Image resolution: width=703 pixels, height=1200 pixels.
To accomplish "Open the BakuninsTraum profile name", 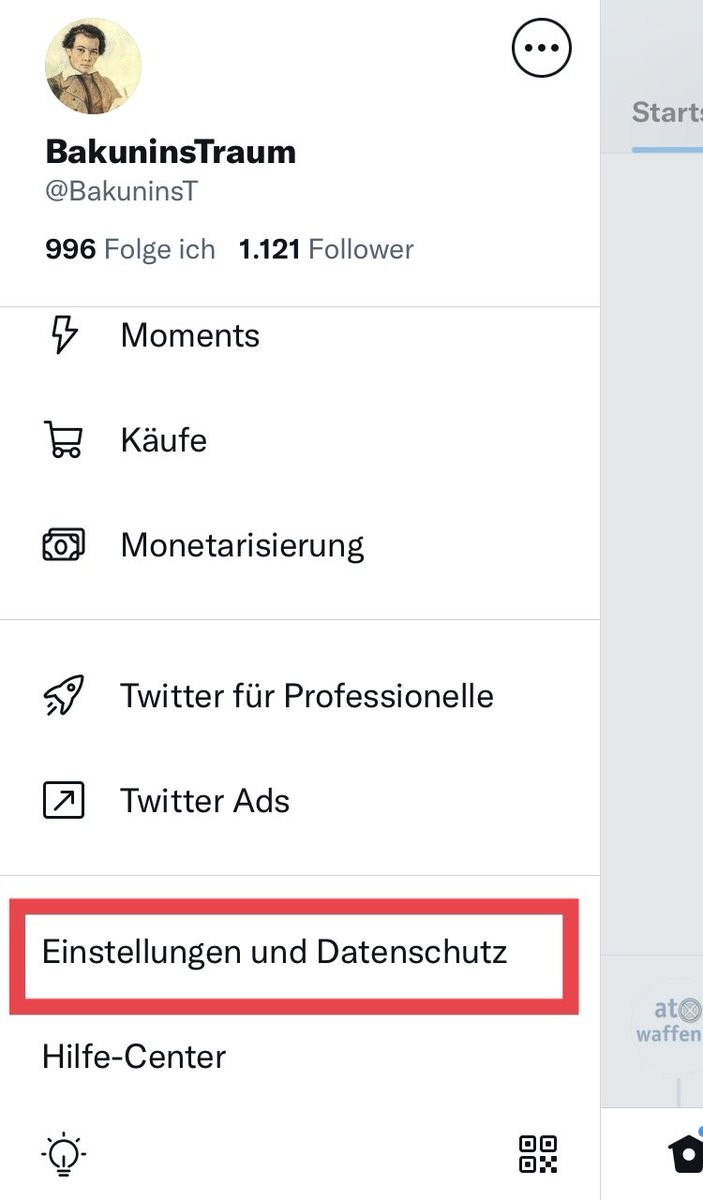I will 171,152.
